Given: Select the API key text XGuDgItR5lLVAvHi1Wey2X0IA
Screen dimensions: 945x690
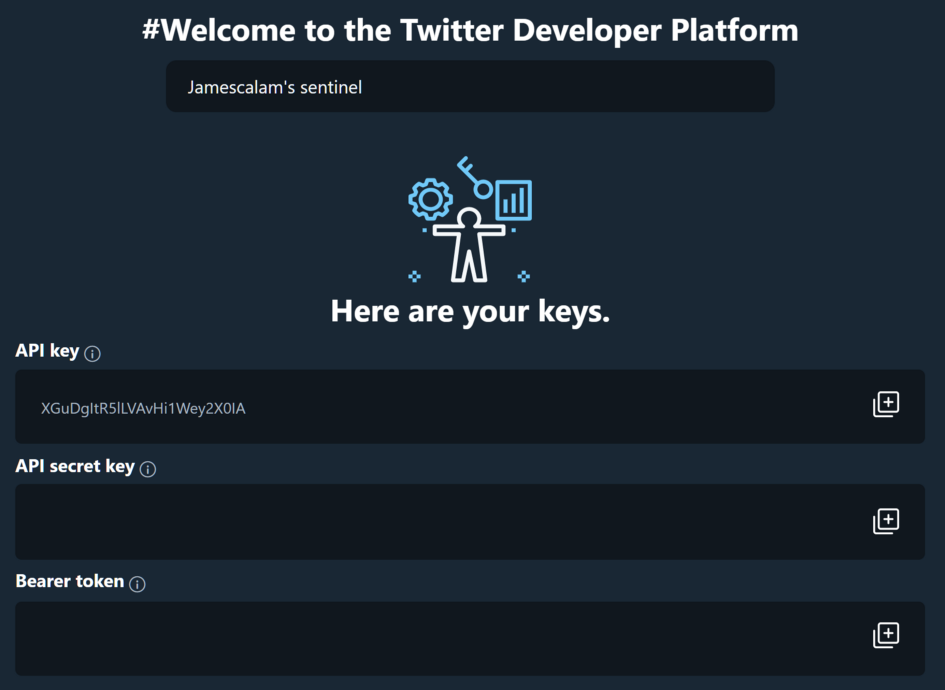Looking at the screenshot, I should point(143,409).
